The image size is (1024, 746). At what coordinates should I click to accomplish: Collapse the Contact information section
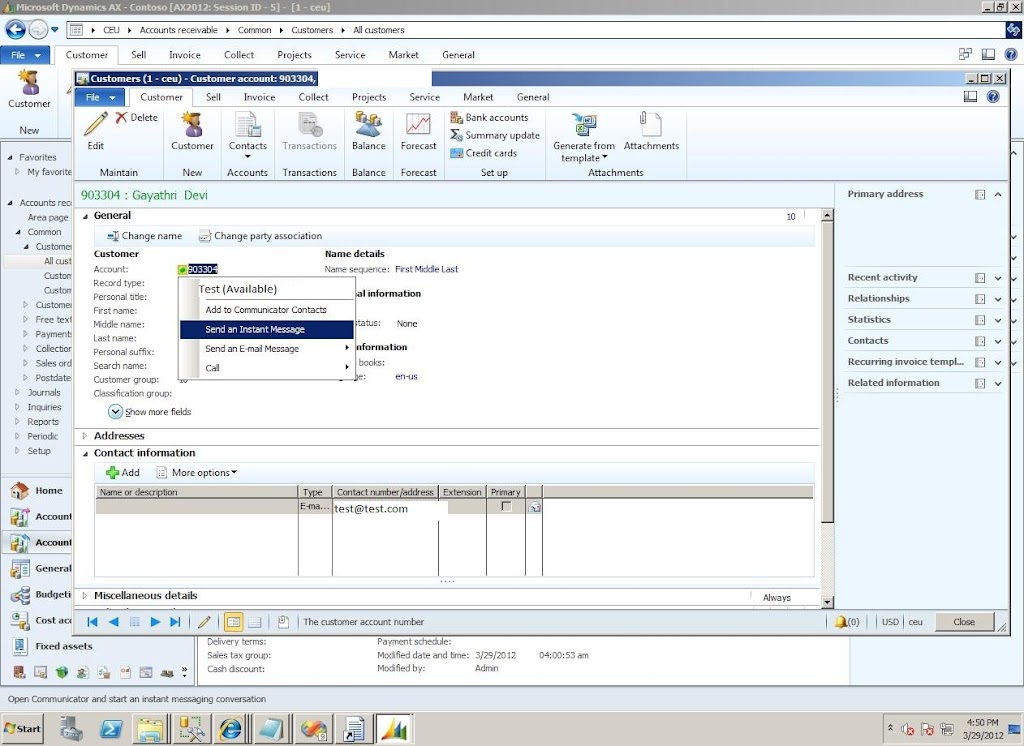coord(86,453)
